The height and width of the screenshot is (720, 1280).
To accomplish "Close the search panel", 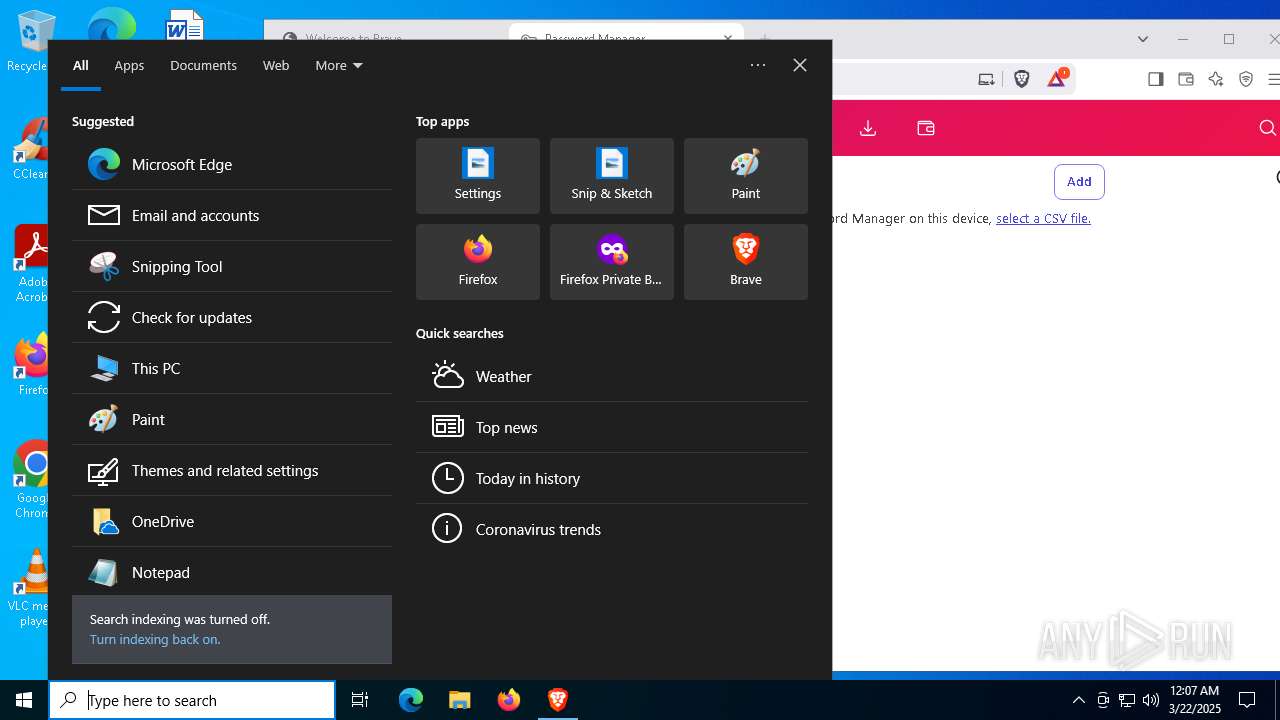I will coord(800,65).
